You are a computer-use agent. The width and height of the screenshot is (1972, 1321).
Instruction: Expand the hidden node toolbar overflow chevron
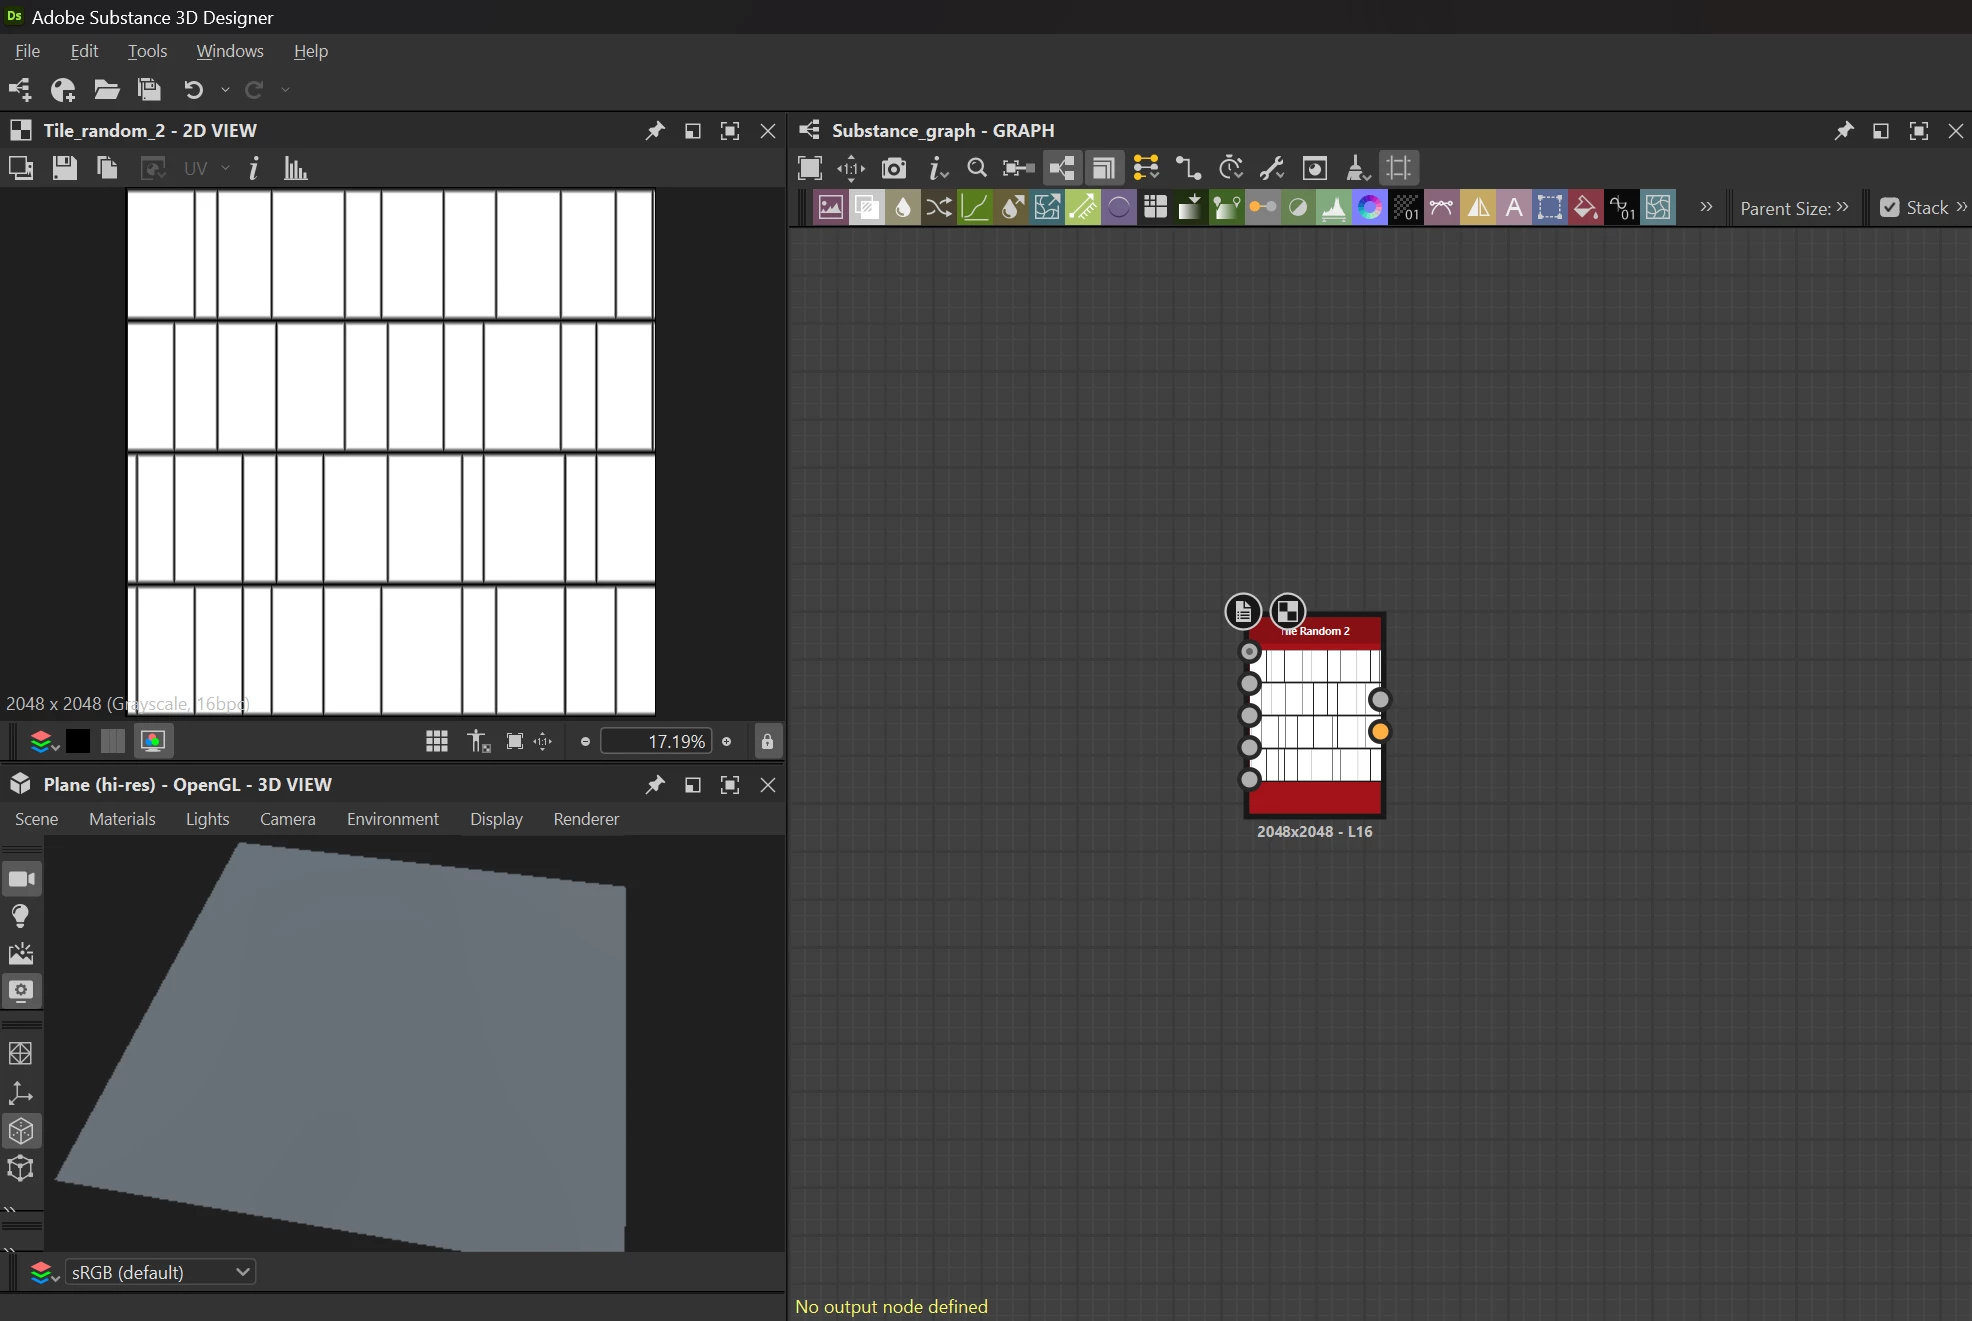[1706, 207]
